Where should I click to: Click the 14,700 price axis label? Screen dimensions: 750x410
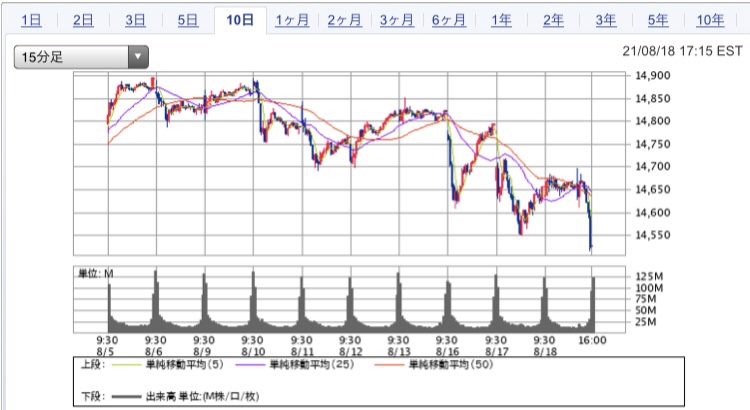tap(652, 166)
